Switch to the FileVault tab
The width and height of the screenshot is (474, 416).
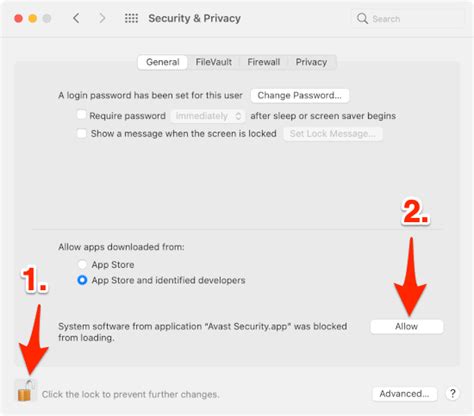coord(213,62)
